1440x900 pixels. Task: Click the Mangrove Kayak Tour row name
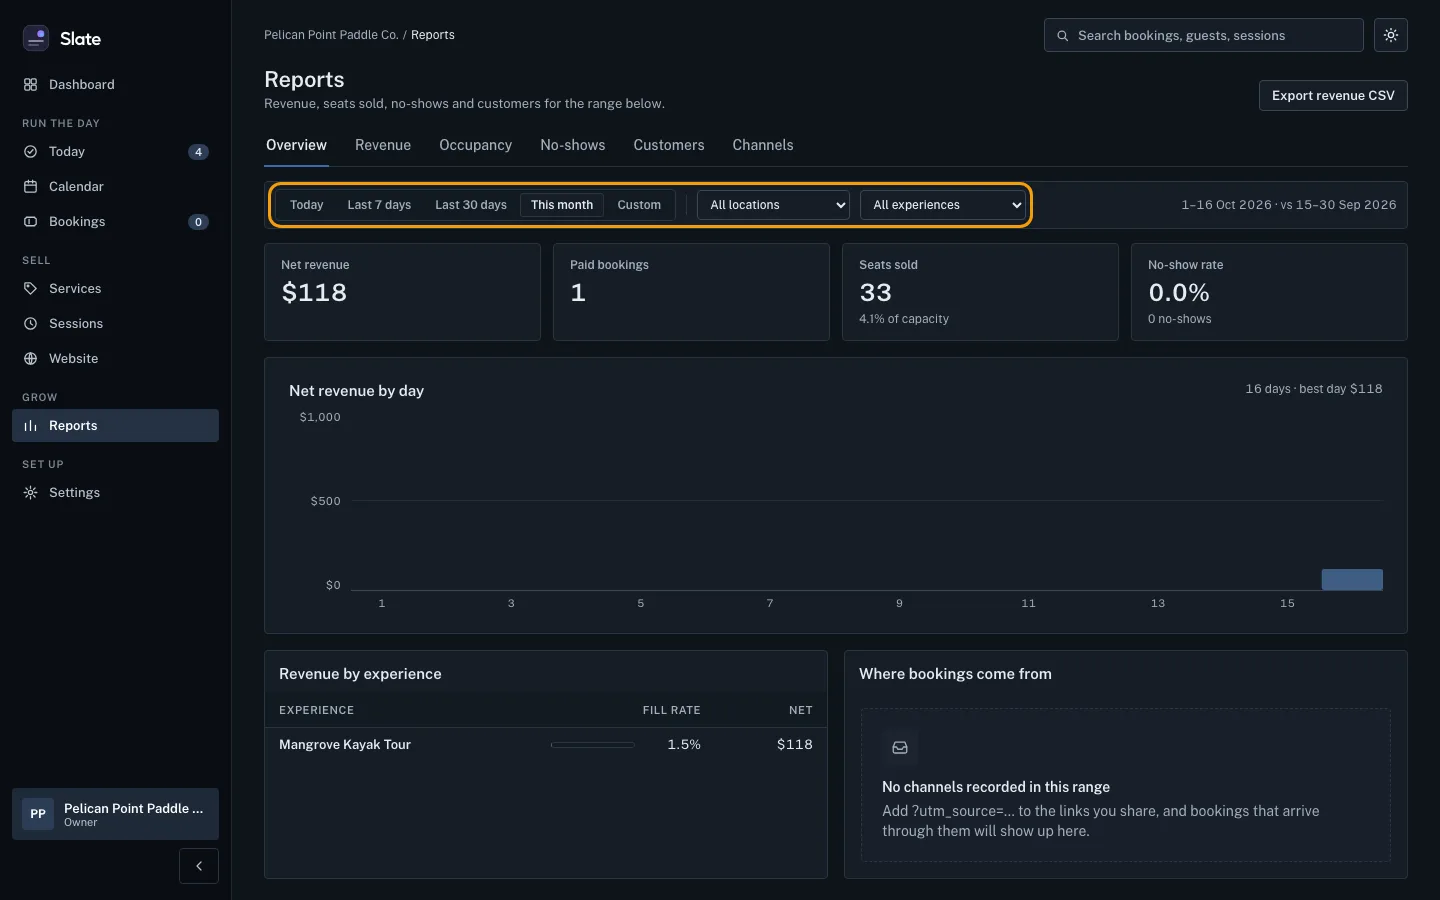click(x=345, y=745)
